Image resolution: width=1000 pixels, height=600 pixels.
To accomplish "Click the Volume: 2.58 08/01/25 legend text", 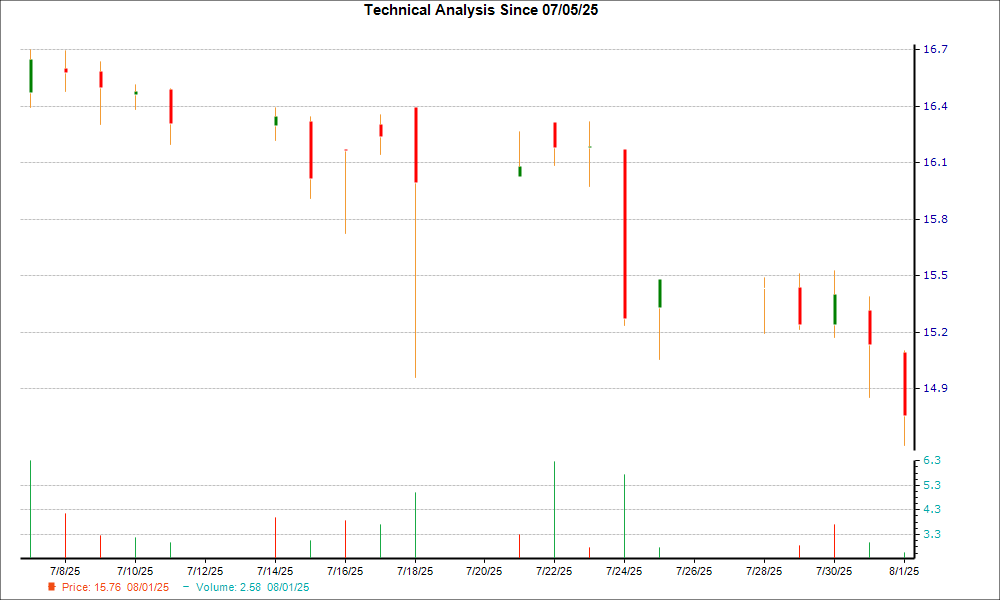I will click(x=253, y=587).
